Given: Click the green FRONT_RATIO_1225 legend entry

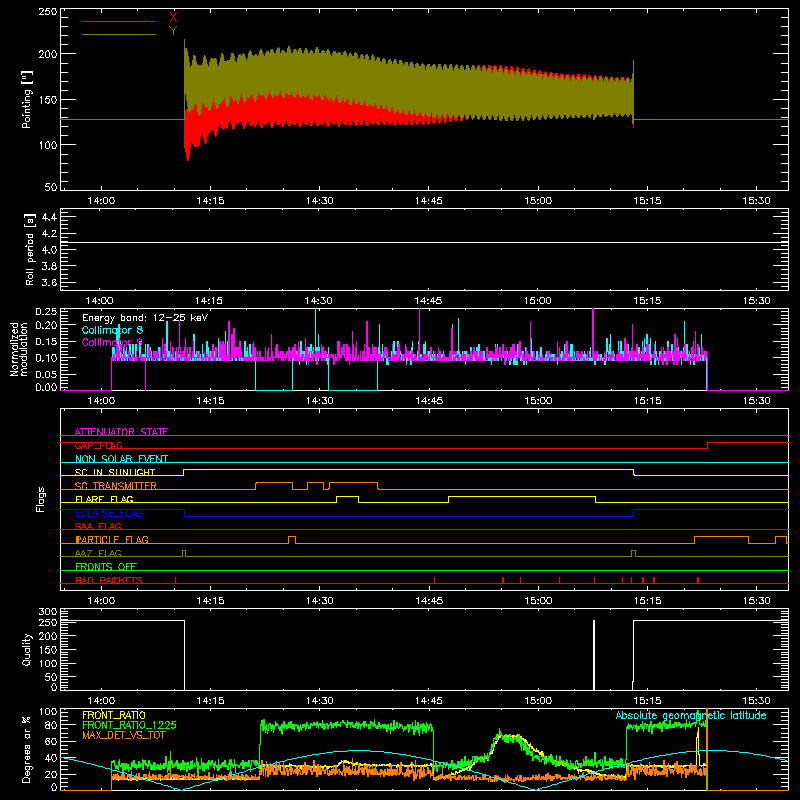Looking at the screenshot, I should (x=129, y=725).
